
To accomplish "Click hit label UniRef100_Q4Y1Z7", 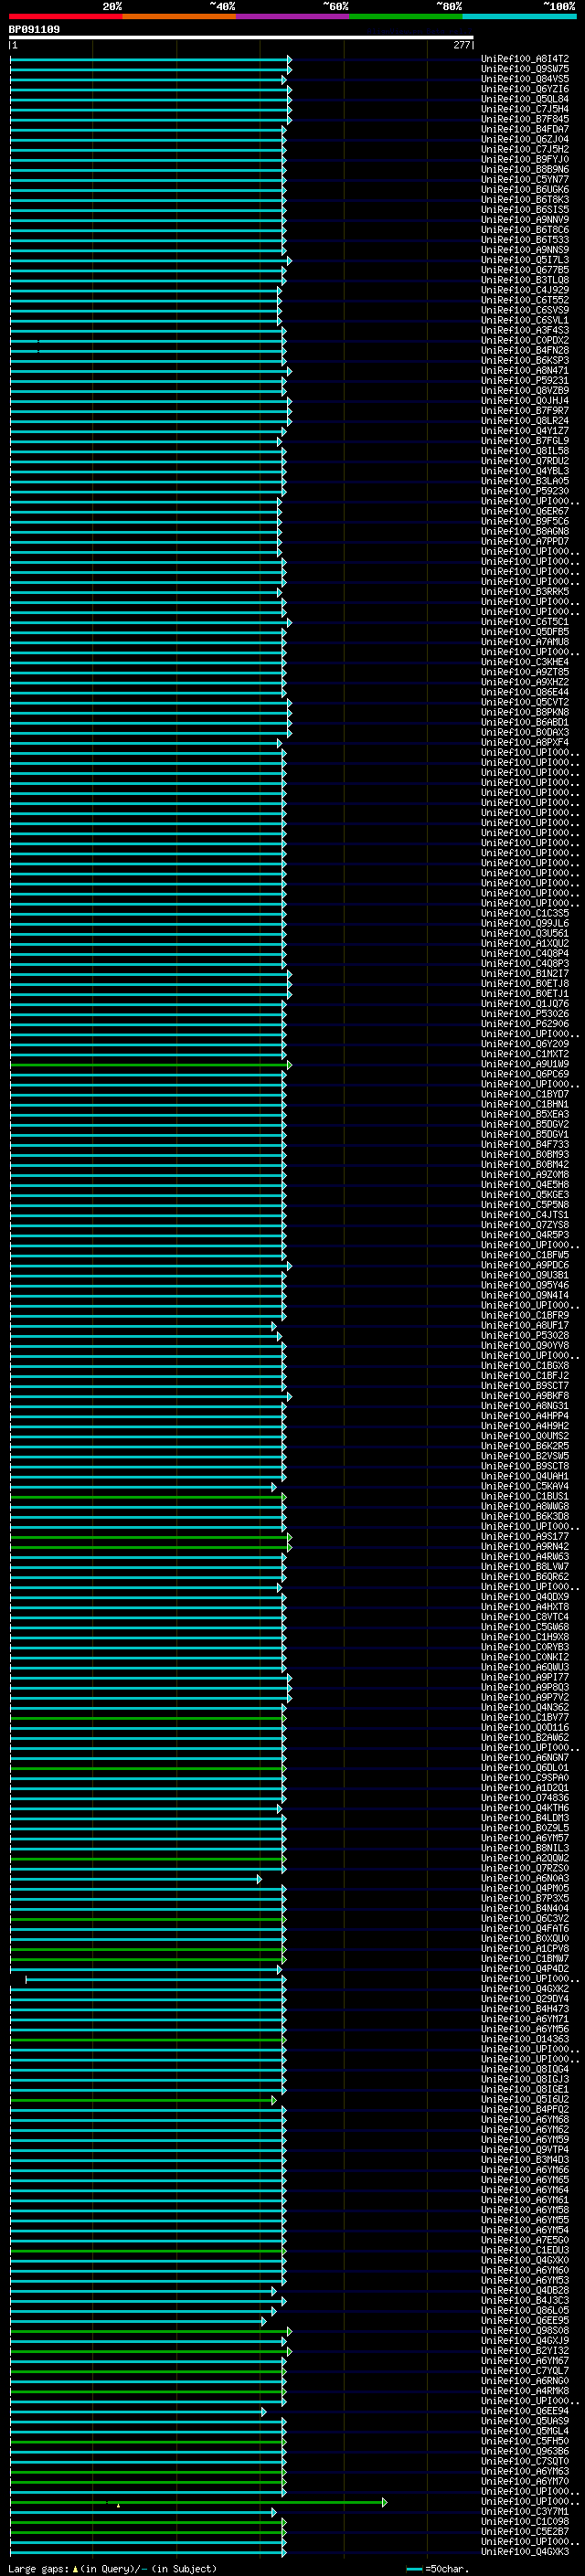I will [x=525, y=431].
